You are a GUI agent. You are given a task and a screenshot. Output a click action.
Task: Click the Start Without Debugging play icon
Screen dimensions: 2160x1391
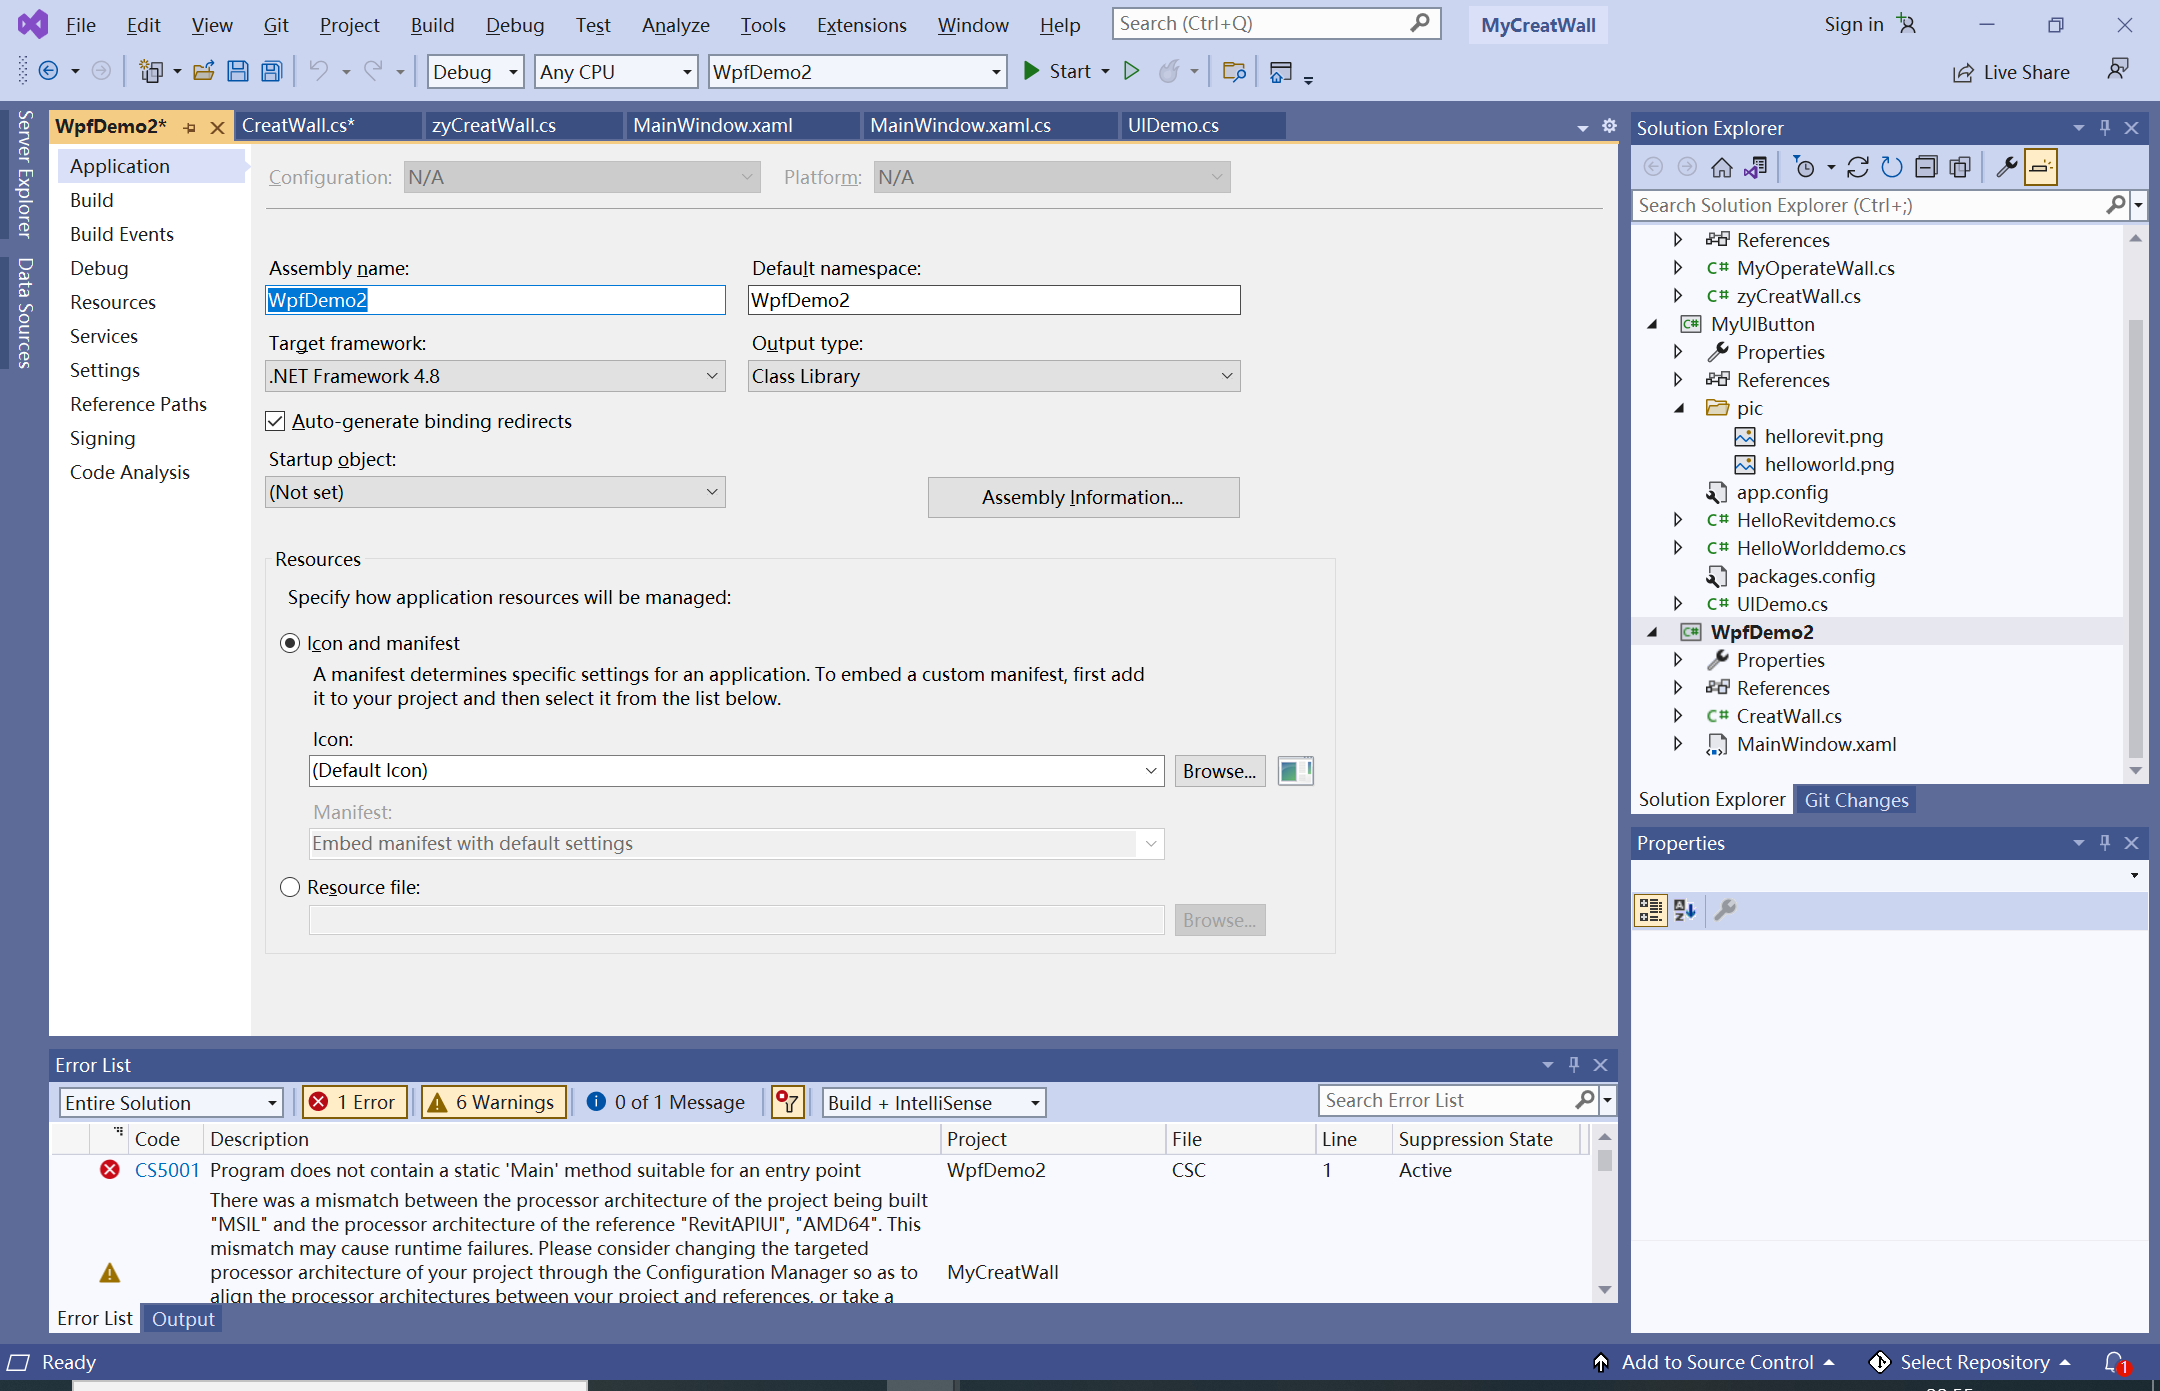[1131, 71]
